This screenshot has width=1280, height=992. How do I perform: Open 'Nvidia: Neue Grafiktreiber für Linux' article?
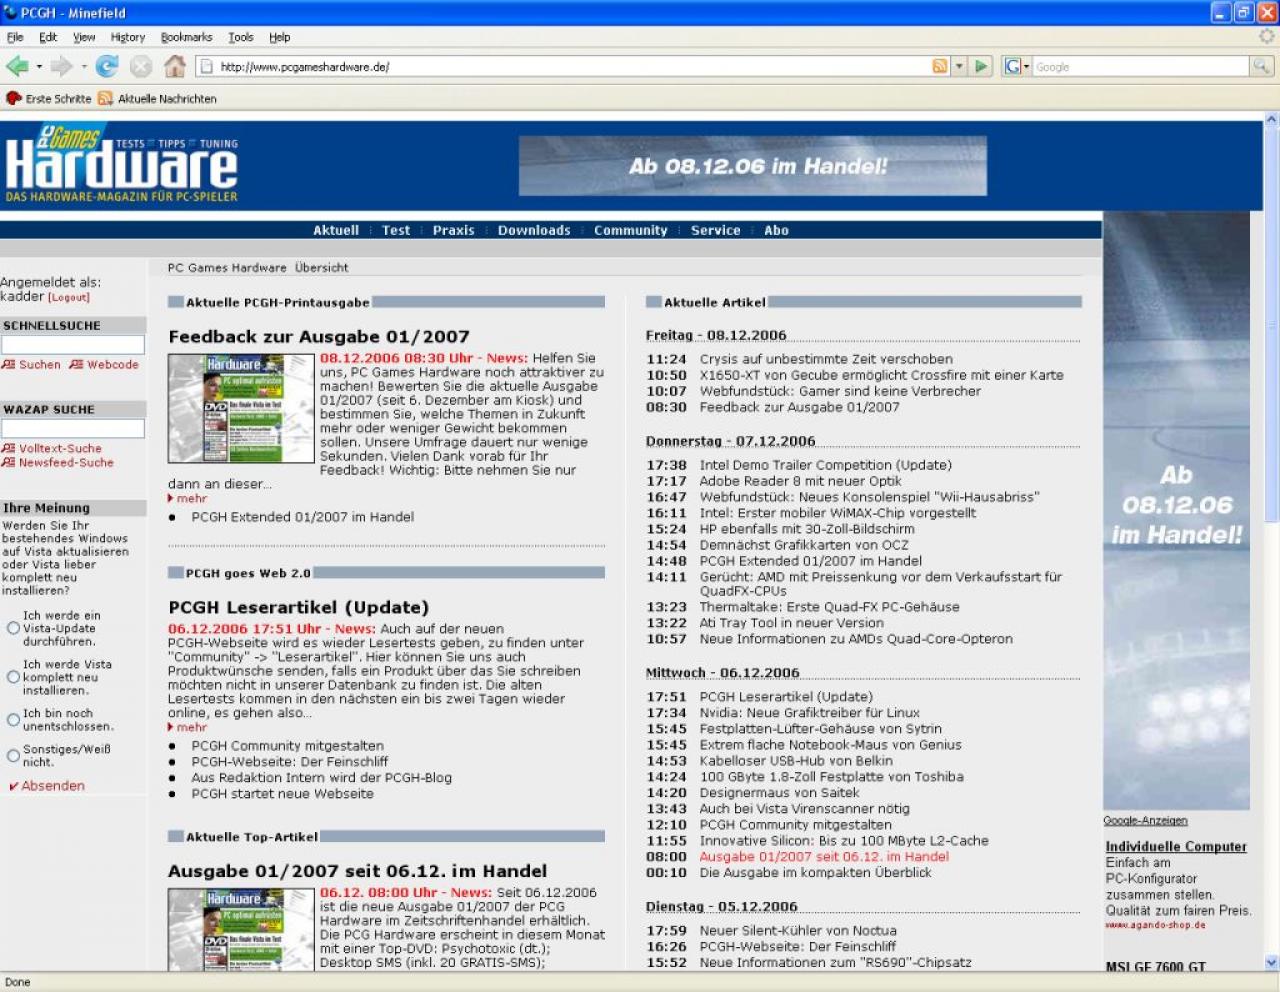[809, 714]
